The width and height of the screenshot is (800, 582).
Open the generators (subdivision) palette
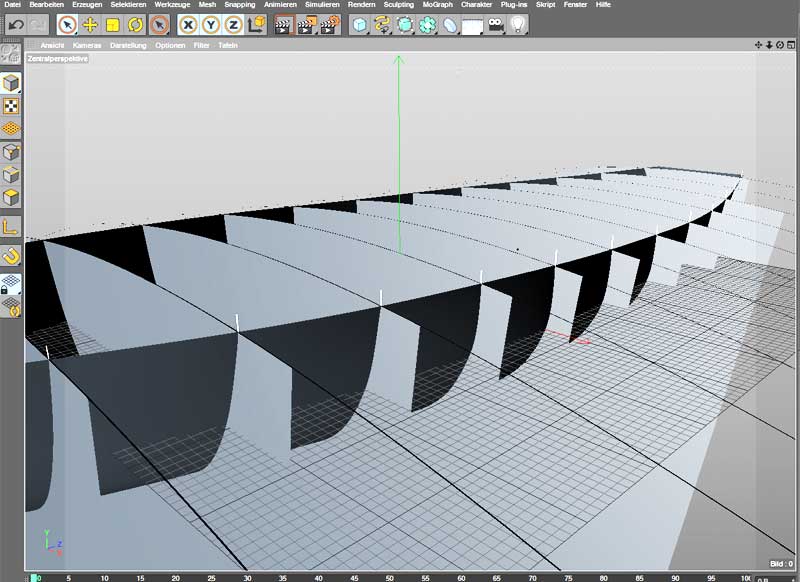(x=405, y=24)
